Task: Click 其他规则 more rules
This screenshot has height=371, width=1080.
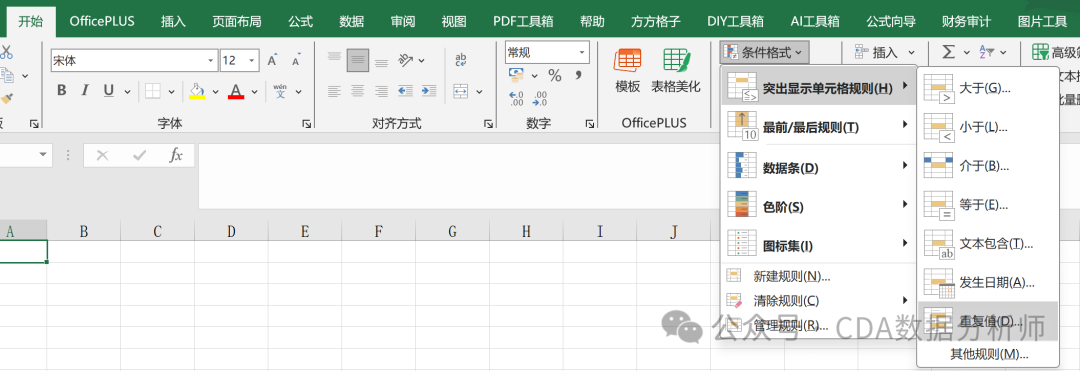Action: tap(988, 354)
